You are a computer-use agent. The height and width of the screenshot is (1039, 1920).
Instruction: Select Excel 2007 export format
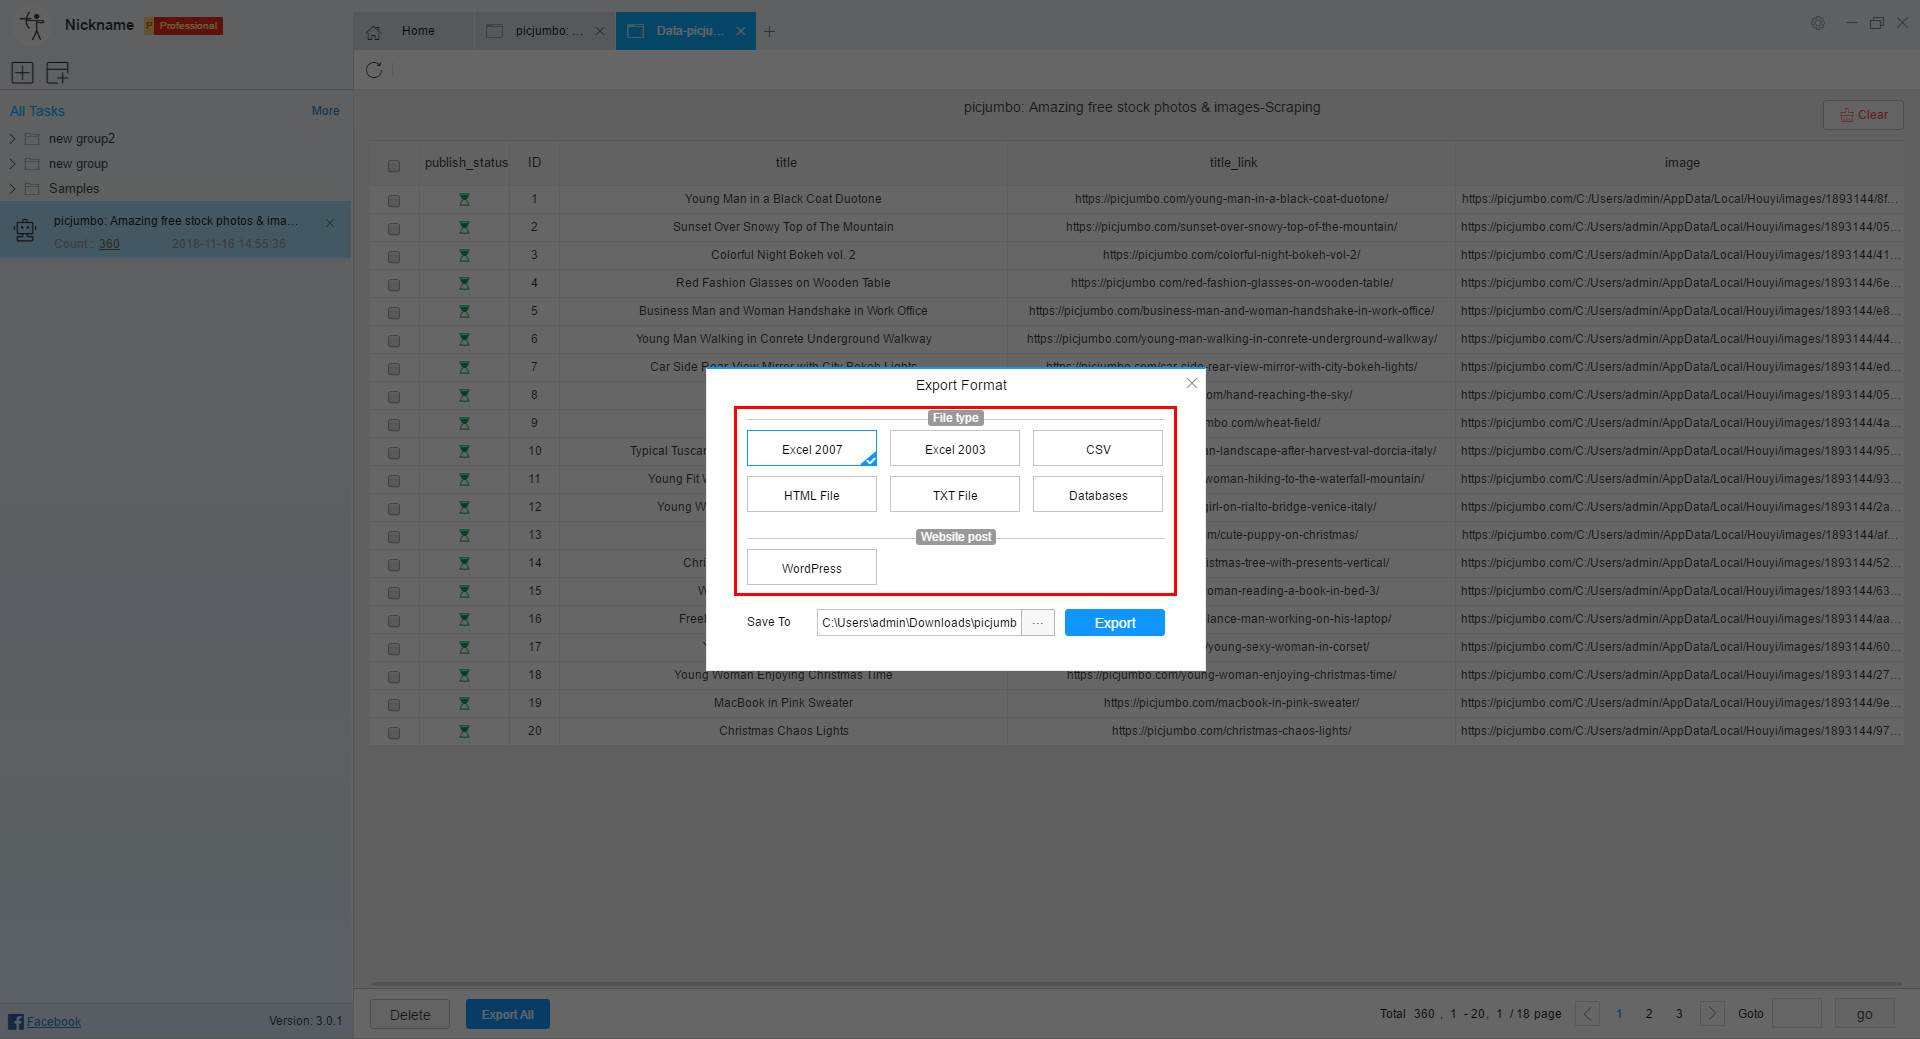tap(812, 449)
